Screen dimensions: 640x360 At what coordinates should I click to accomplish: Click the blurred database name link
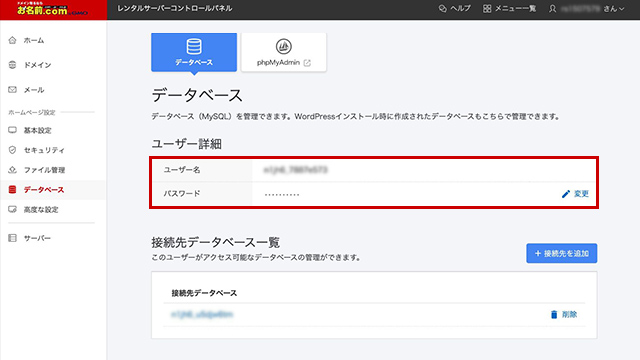tap(202, 314)
